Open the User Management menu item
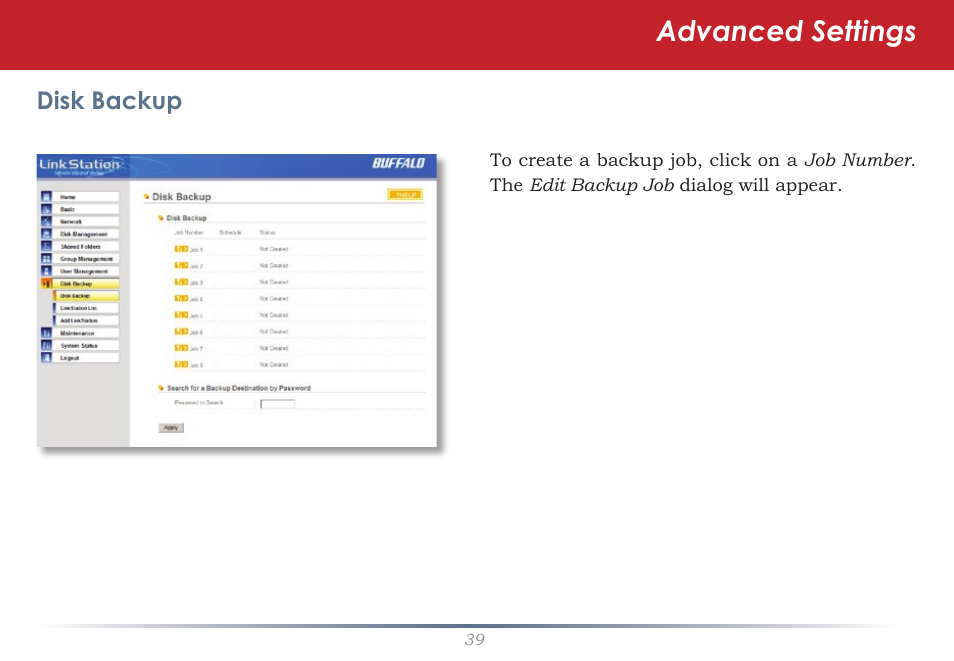This screenshot has width=954, height=661. pyautogui.click(x=86, y=271)
